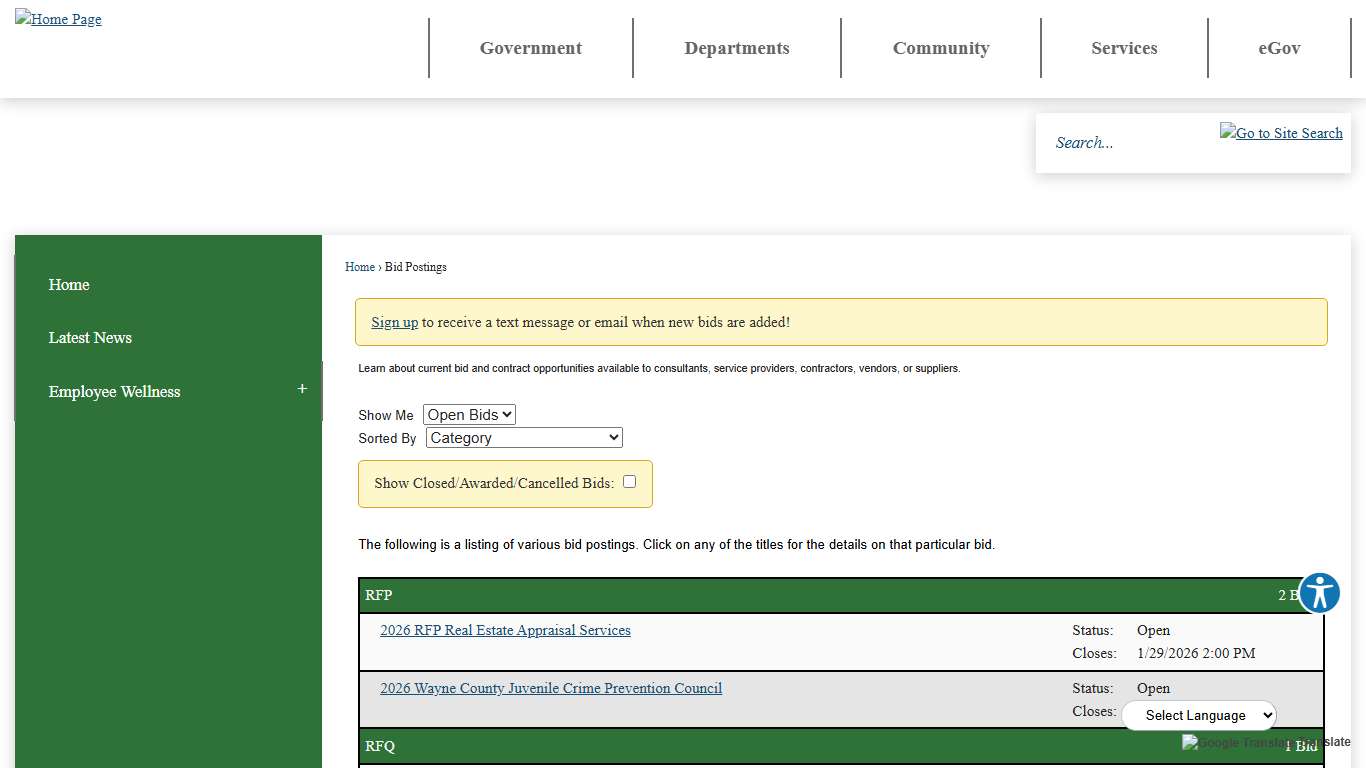This screenshot has width=1366, height=768.
Task: Open the eGov menu
Action: [1279, 48]
